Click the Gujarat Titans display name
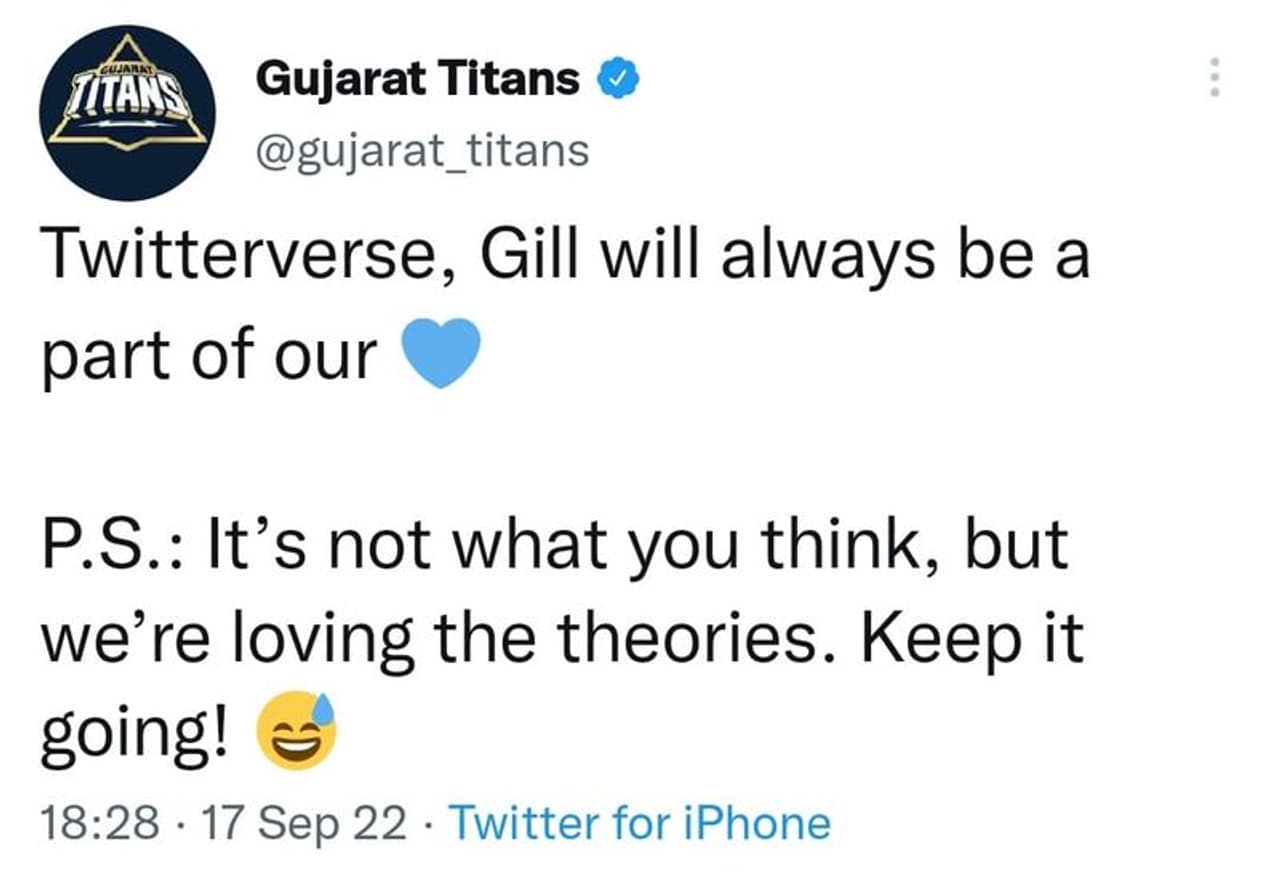Viewport: 1280px width, 890px height. point(418,78)
